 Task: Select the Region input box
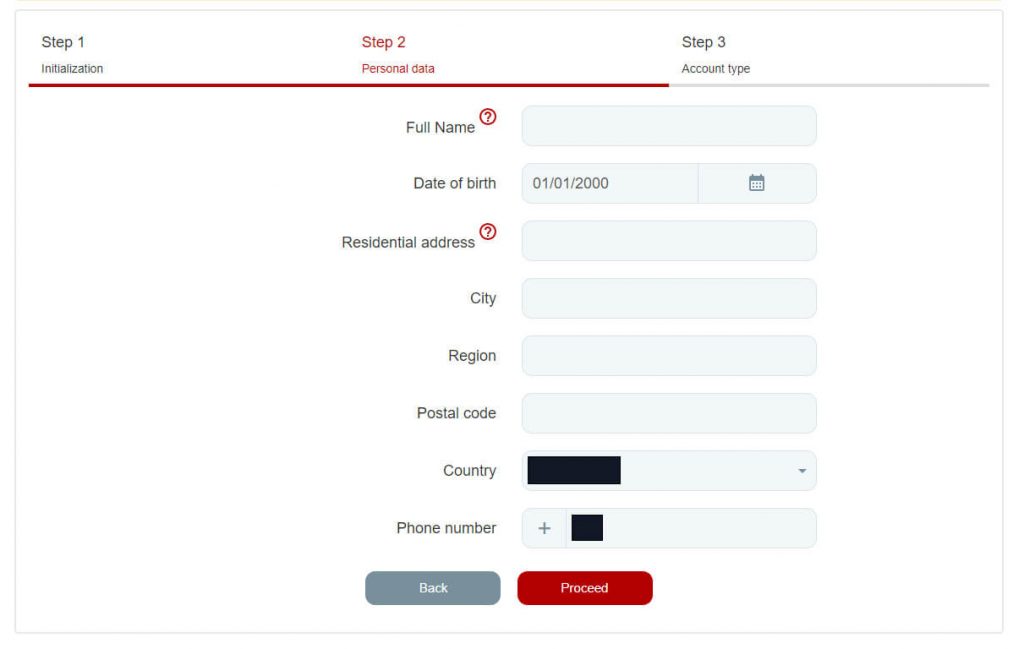click(668, 356)
